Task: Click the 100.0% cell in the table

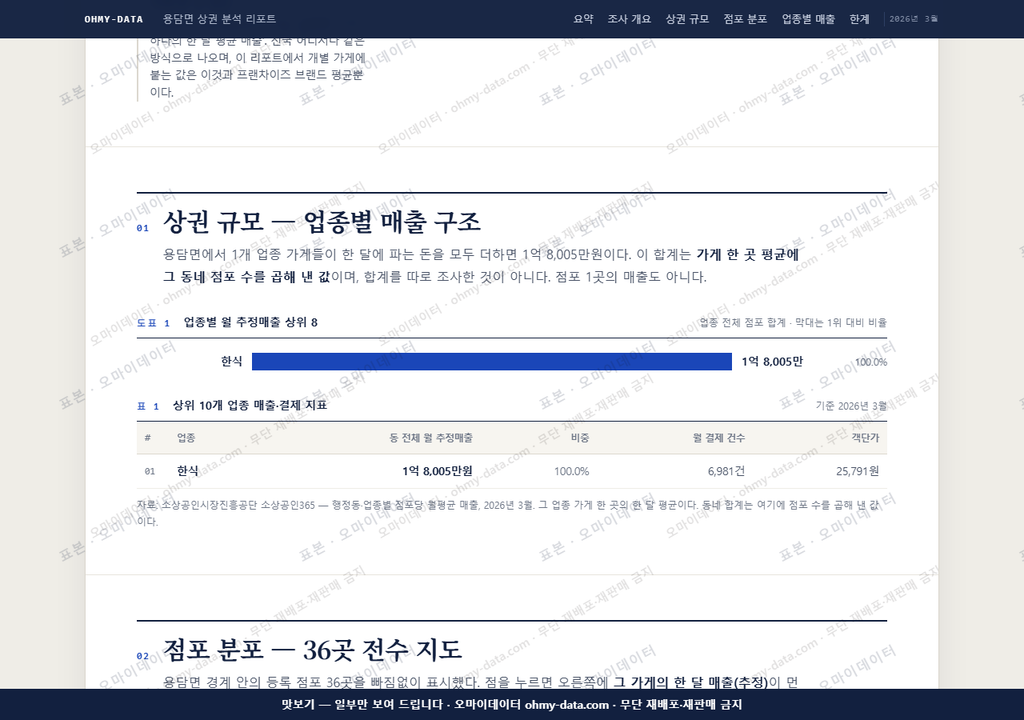Action: [x=572, y=471]
